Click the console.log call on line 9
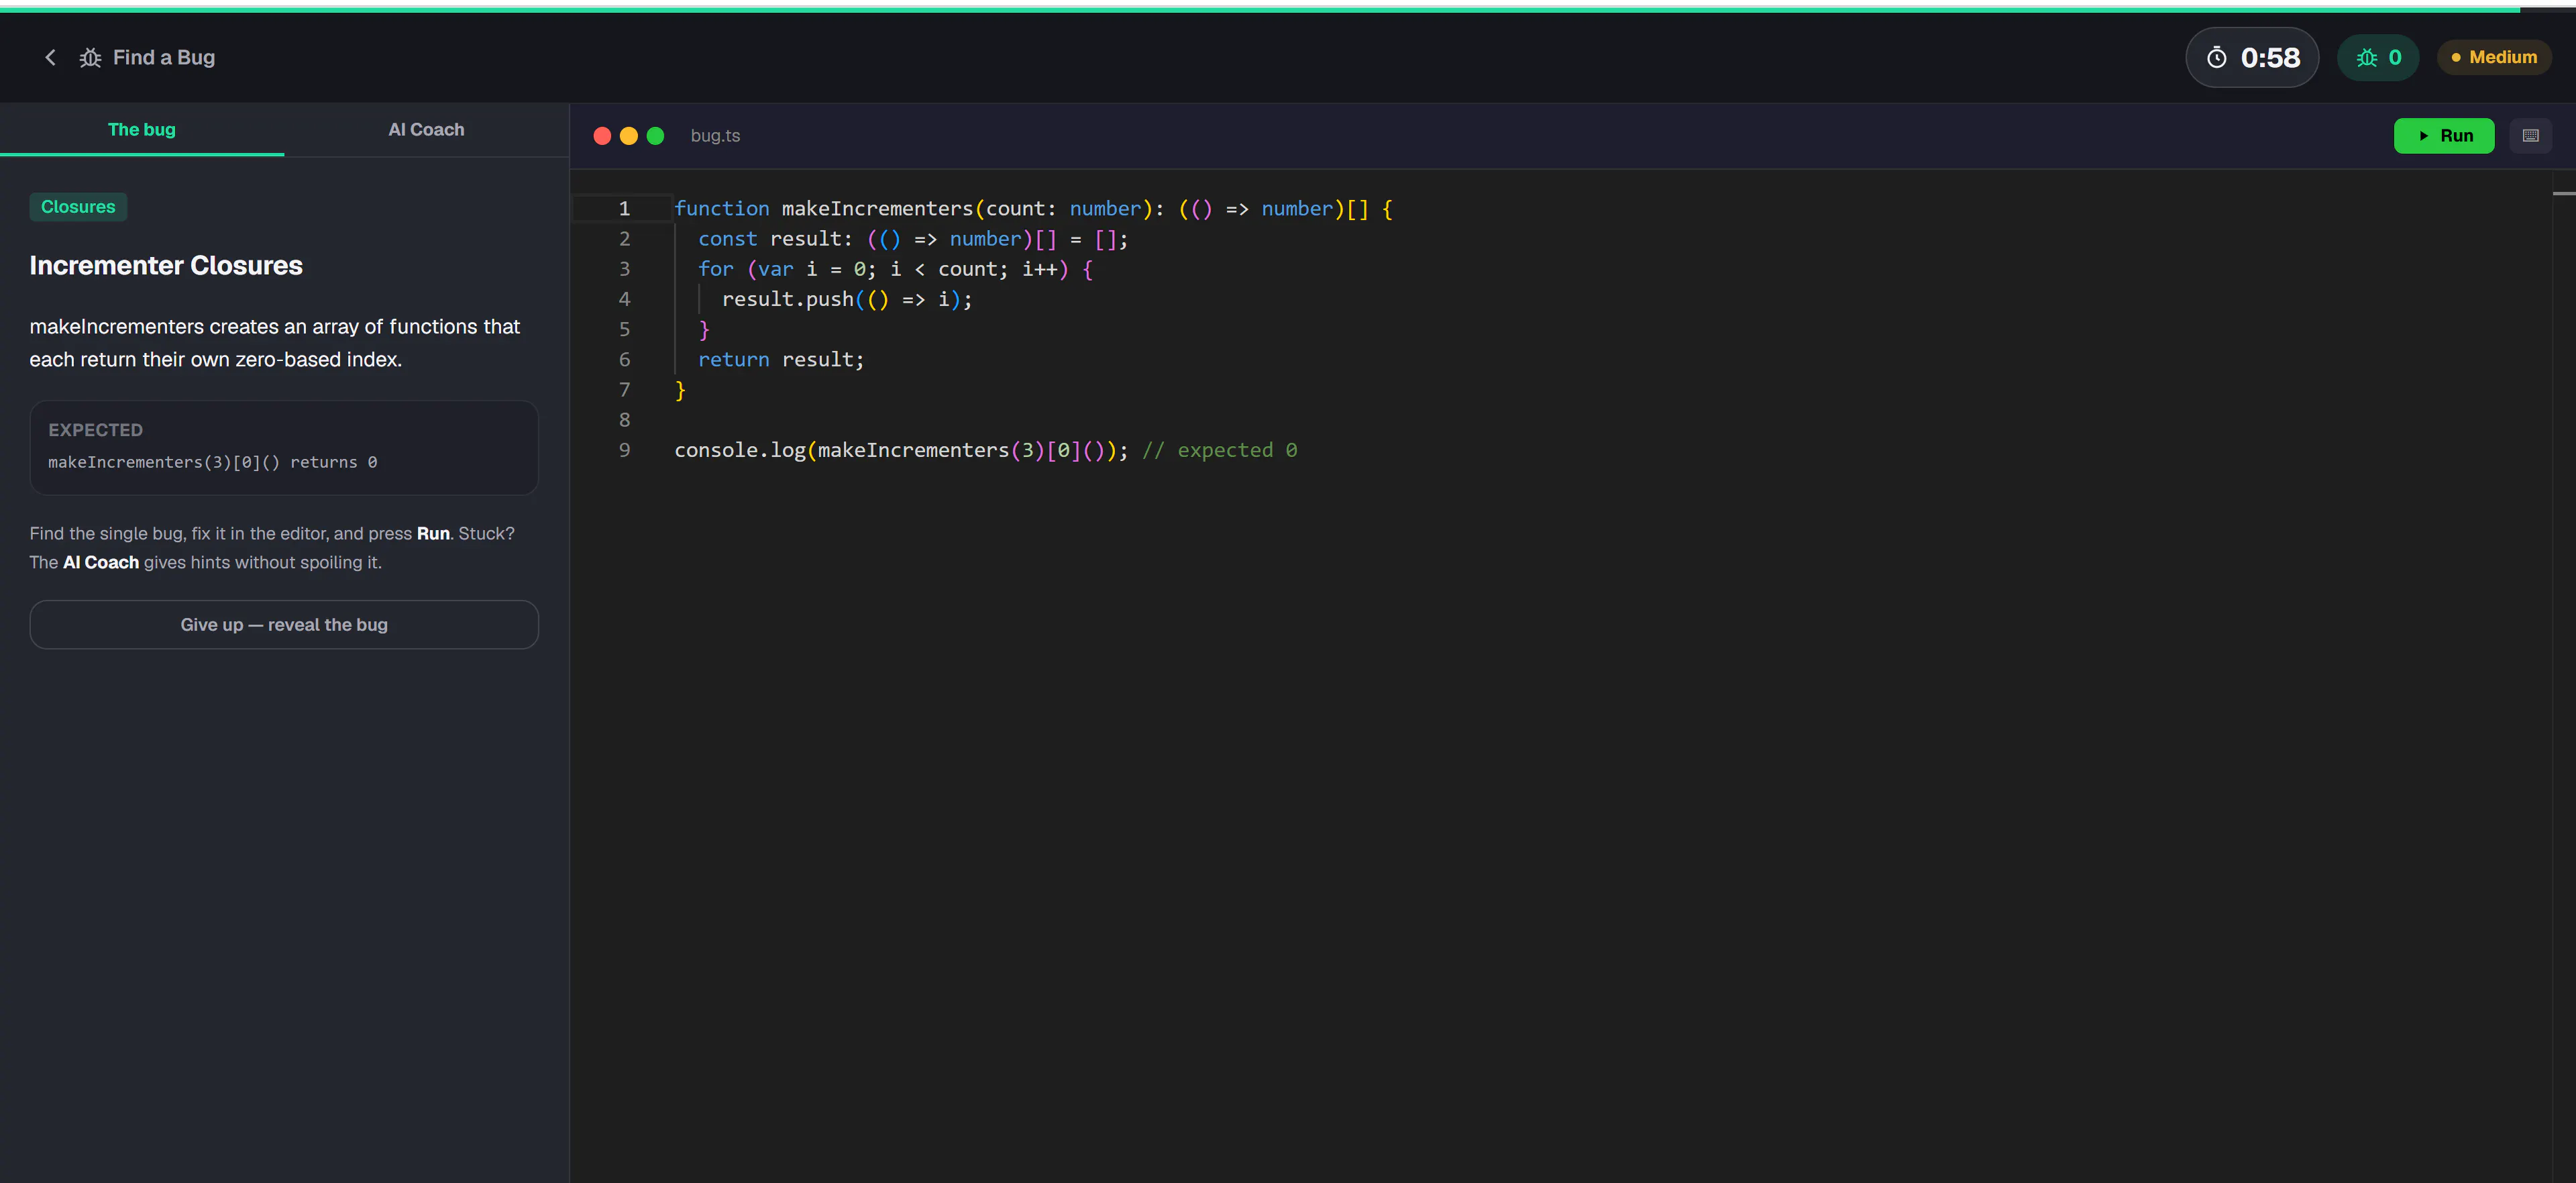Image resolution: width=2576 pixels, height=1183 pixels. point(901,450)
